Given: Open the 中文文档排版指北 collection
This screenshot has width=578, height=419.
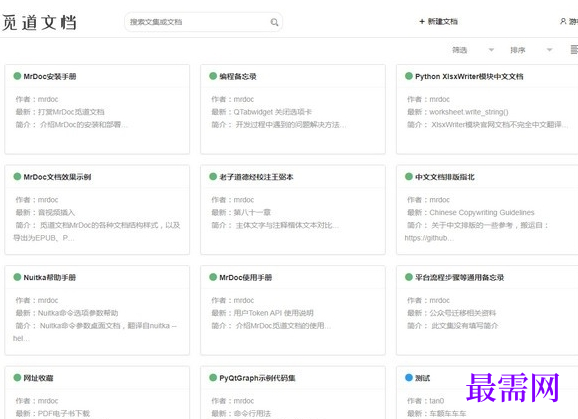Looking at the screenshot, I should [445, 177].
